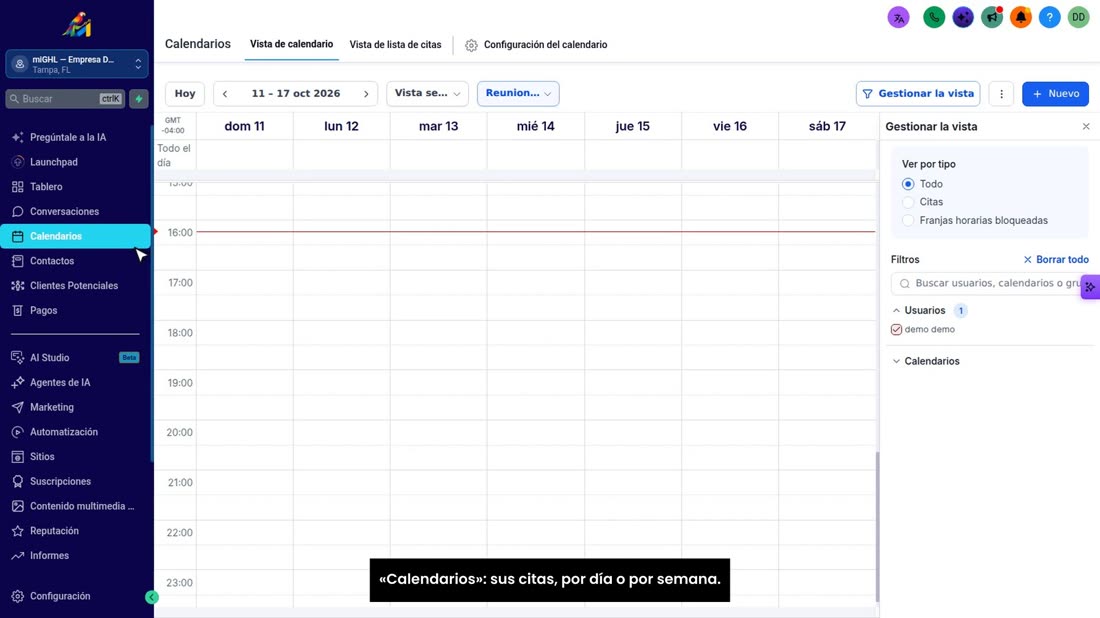This screenshot has width=1100, height=618.
Task: Select the Citas radio option
Action: click(x=908, y=202)
